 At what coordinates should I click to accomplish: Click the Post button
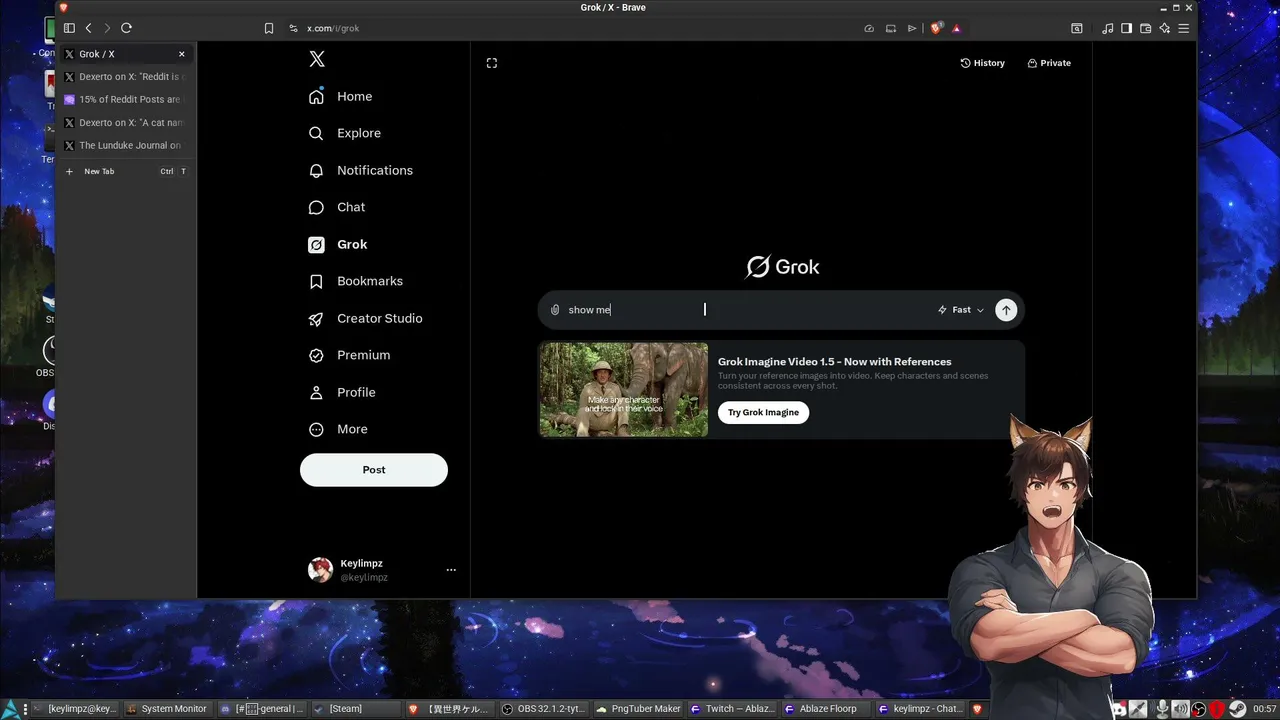pyautogui.click(x=374, y=470)
